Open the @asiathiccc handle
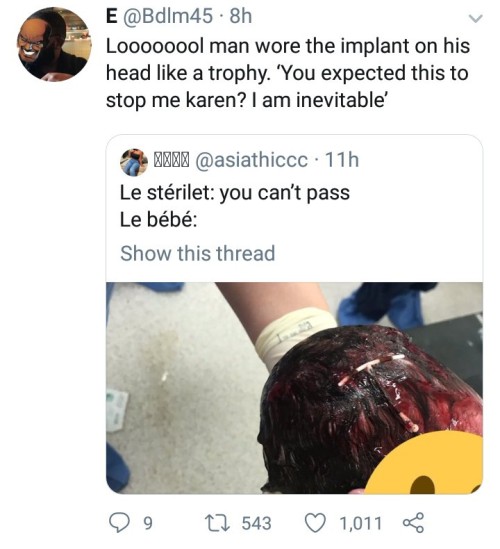The image size is (500, 549). (251, 160)
